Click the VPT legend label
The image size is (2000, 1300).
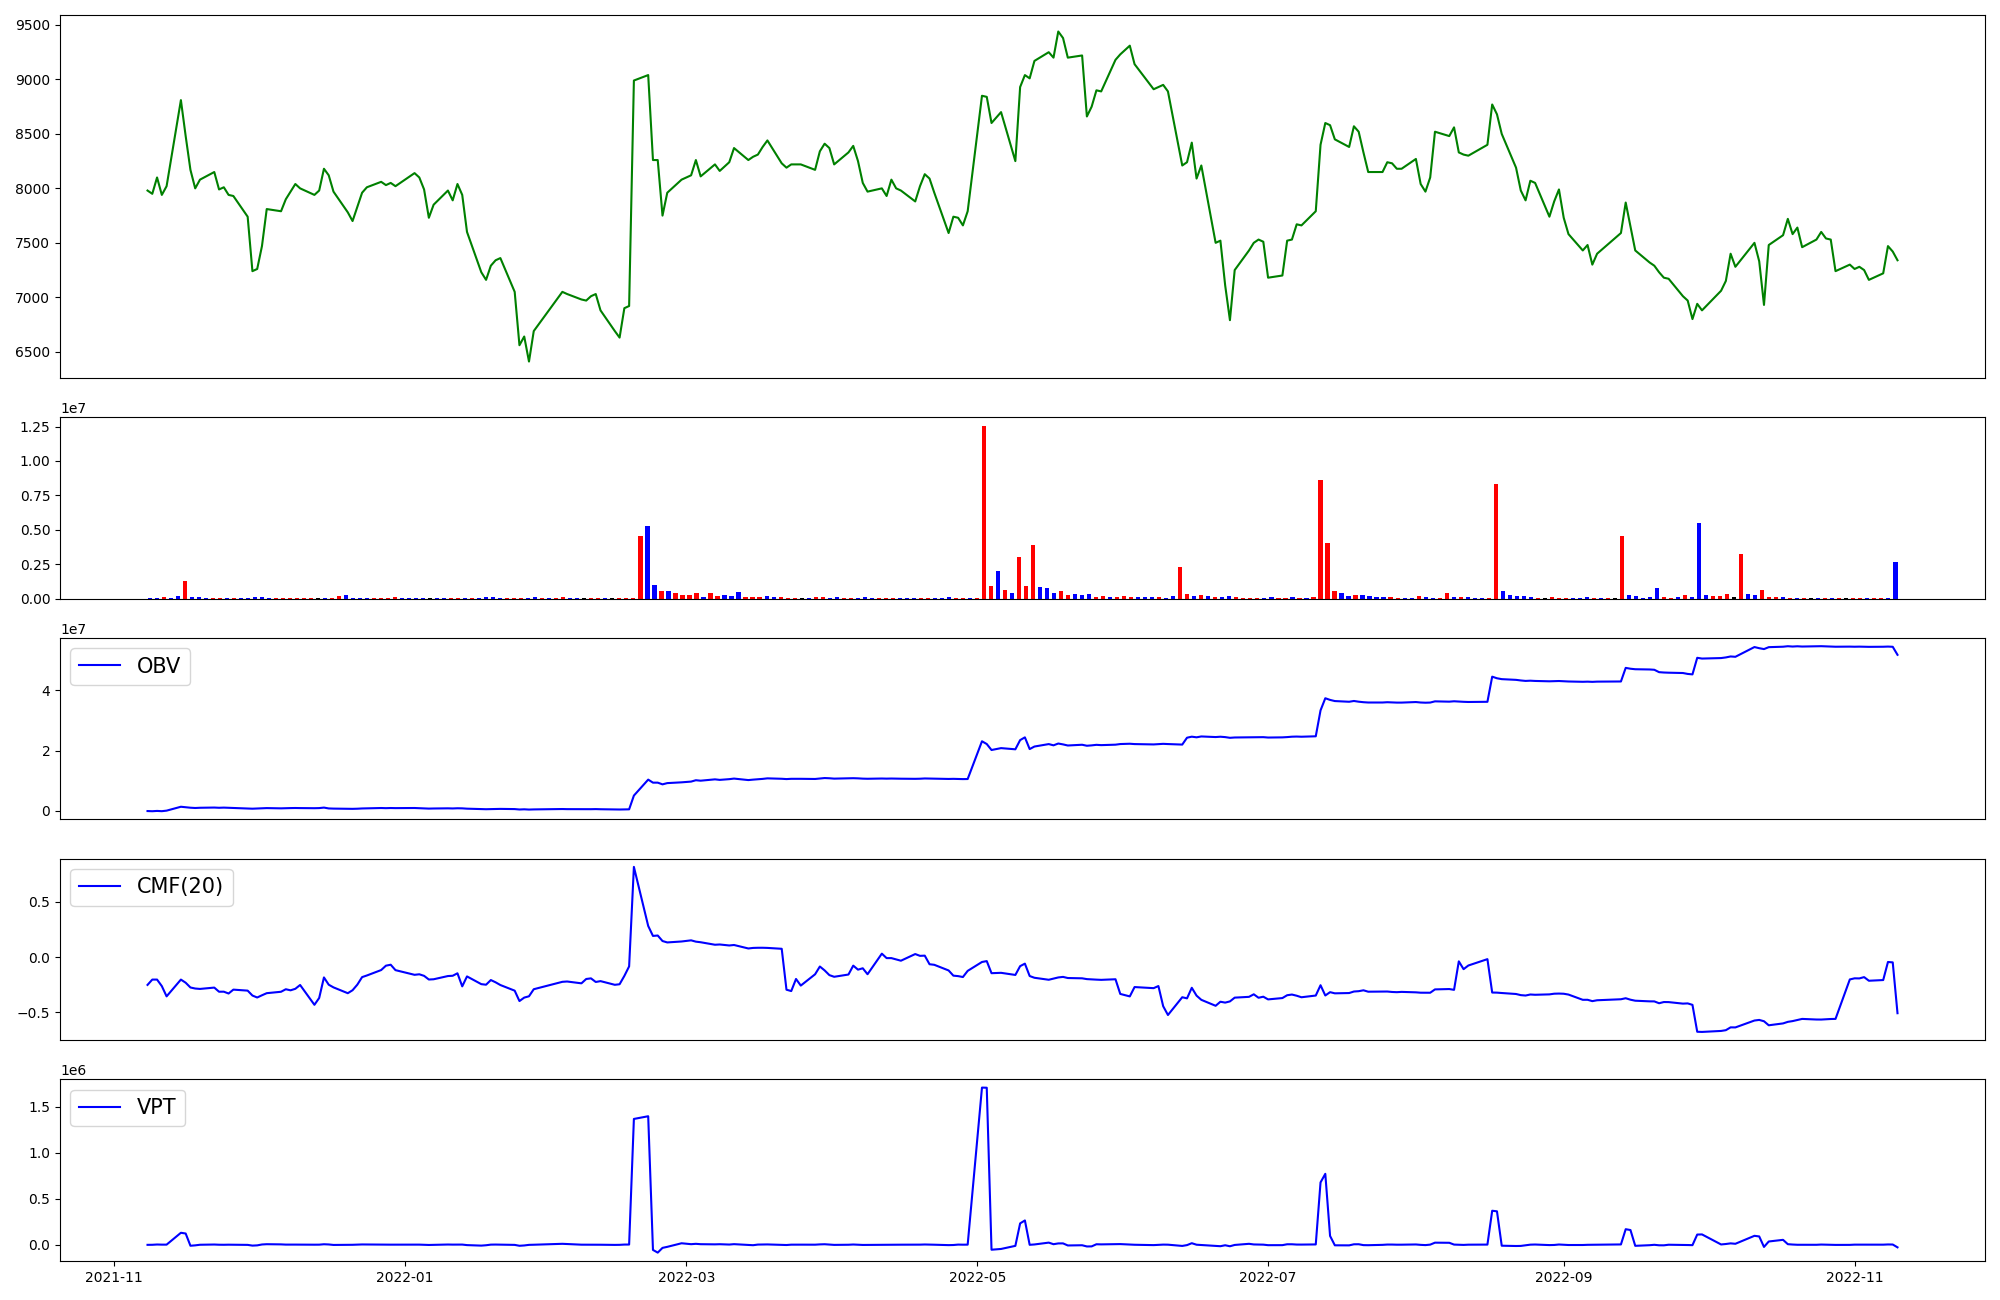(x=156, y=1107)
